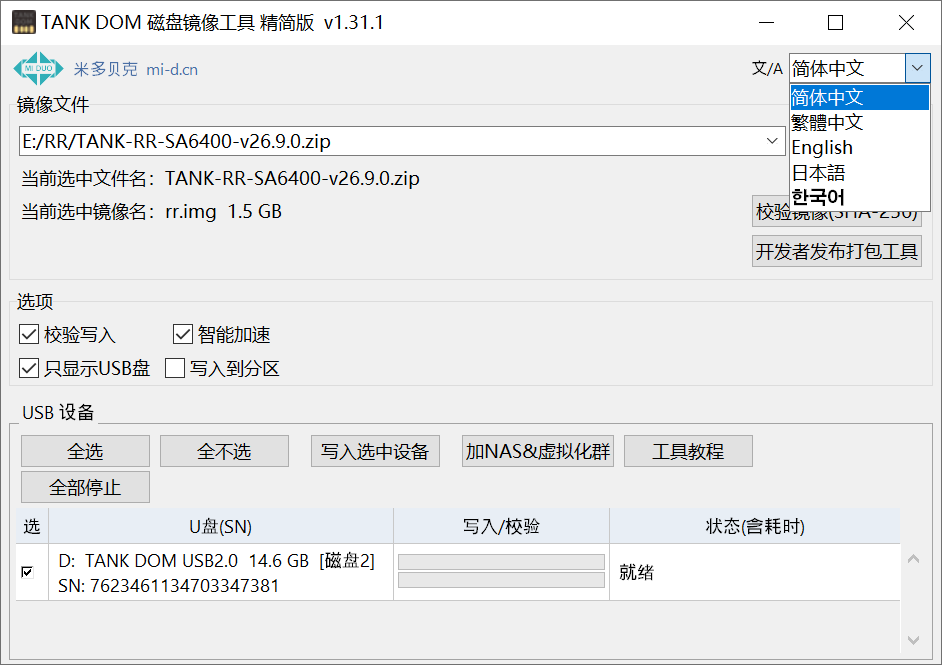Select 繁體中文 from language list
The width and height of the screenshot is (942, 665).
tap(859, 123)
